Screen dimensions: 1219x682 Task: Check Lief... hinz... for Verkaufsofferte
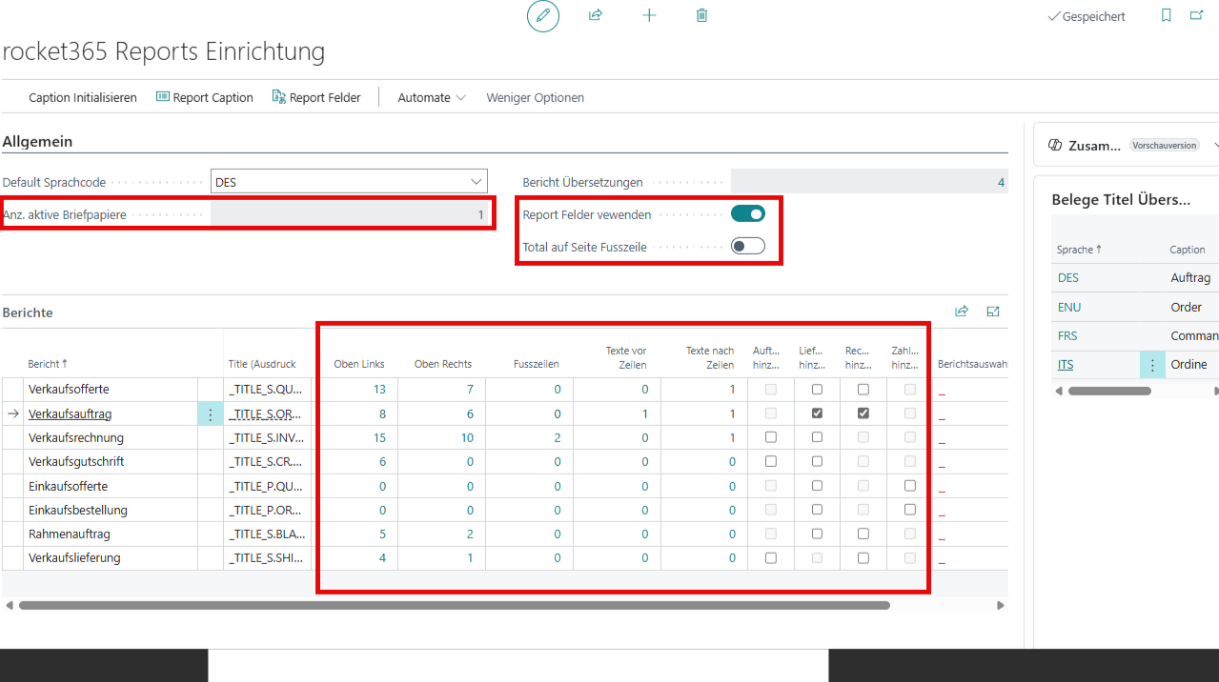pyautogui.click(x=817, y=389)
